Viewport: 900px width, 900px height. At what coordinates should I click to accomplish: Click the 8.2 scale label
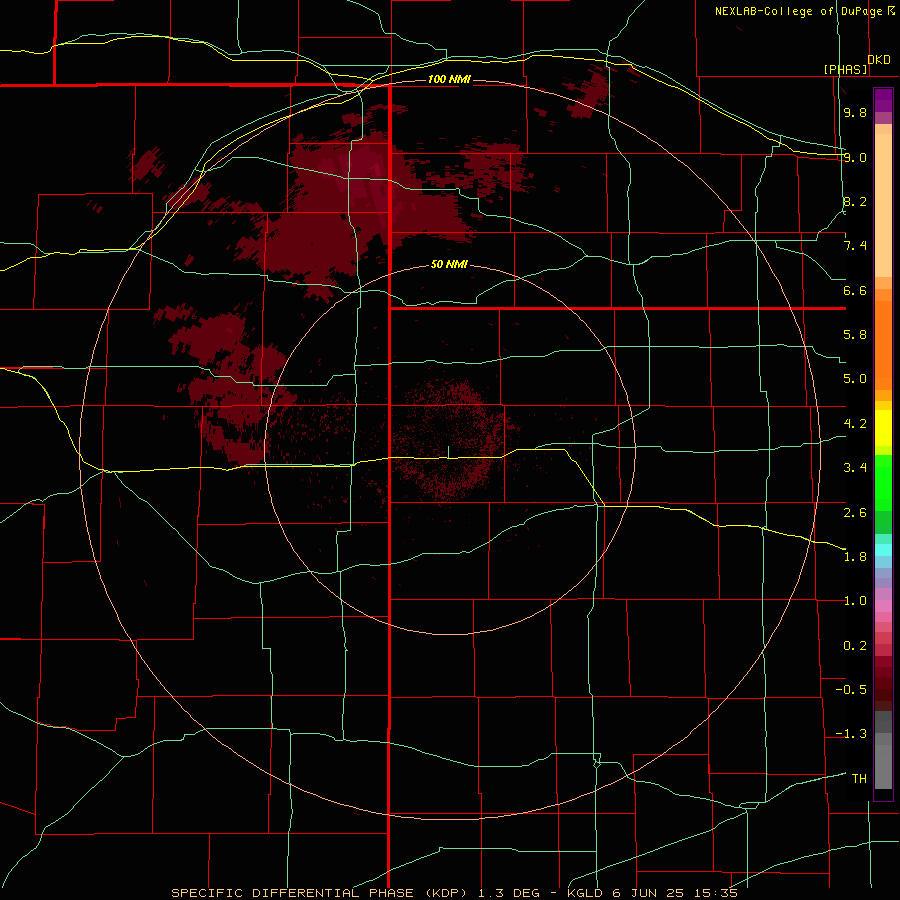click(855, 201)
